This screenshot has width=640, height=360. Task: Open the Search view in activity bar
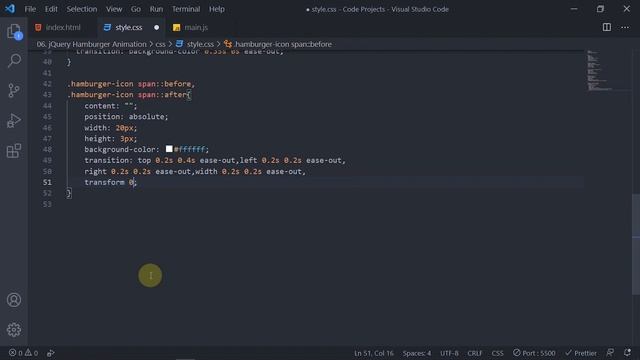[x=14, y=61]
